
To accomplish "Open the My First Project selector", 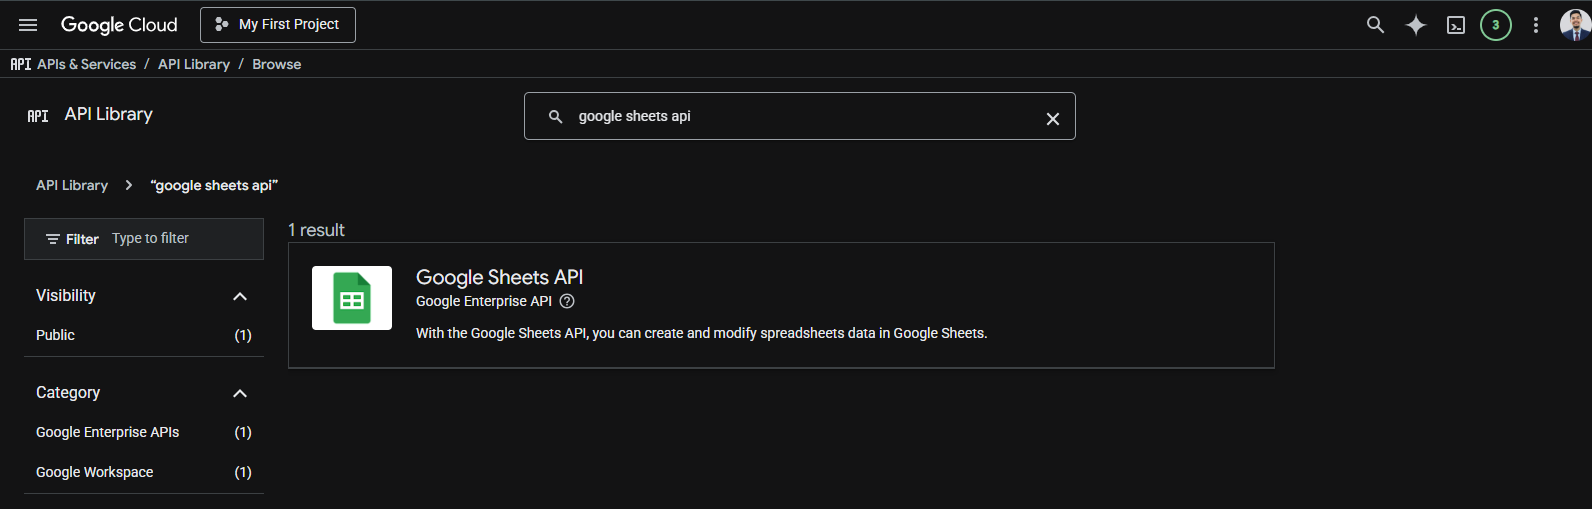I will click(278, 25).
